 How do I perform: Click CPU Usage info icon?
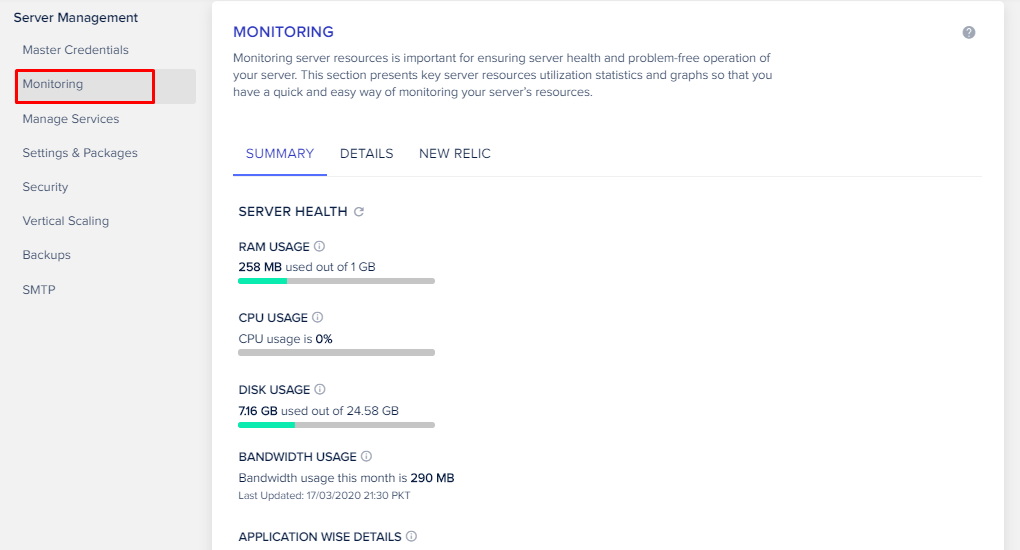[318, 318]
